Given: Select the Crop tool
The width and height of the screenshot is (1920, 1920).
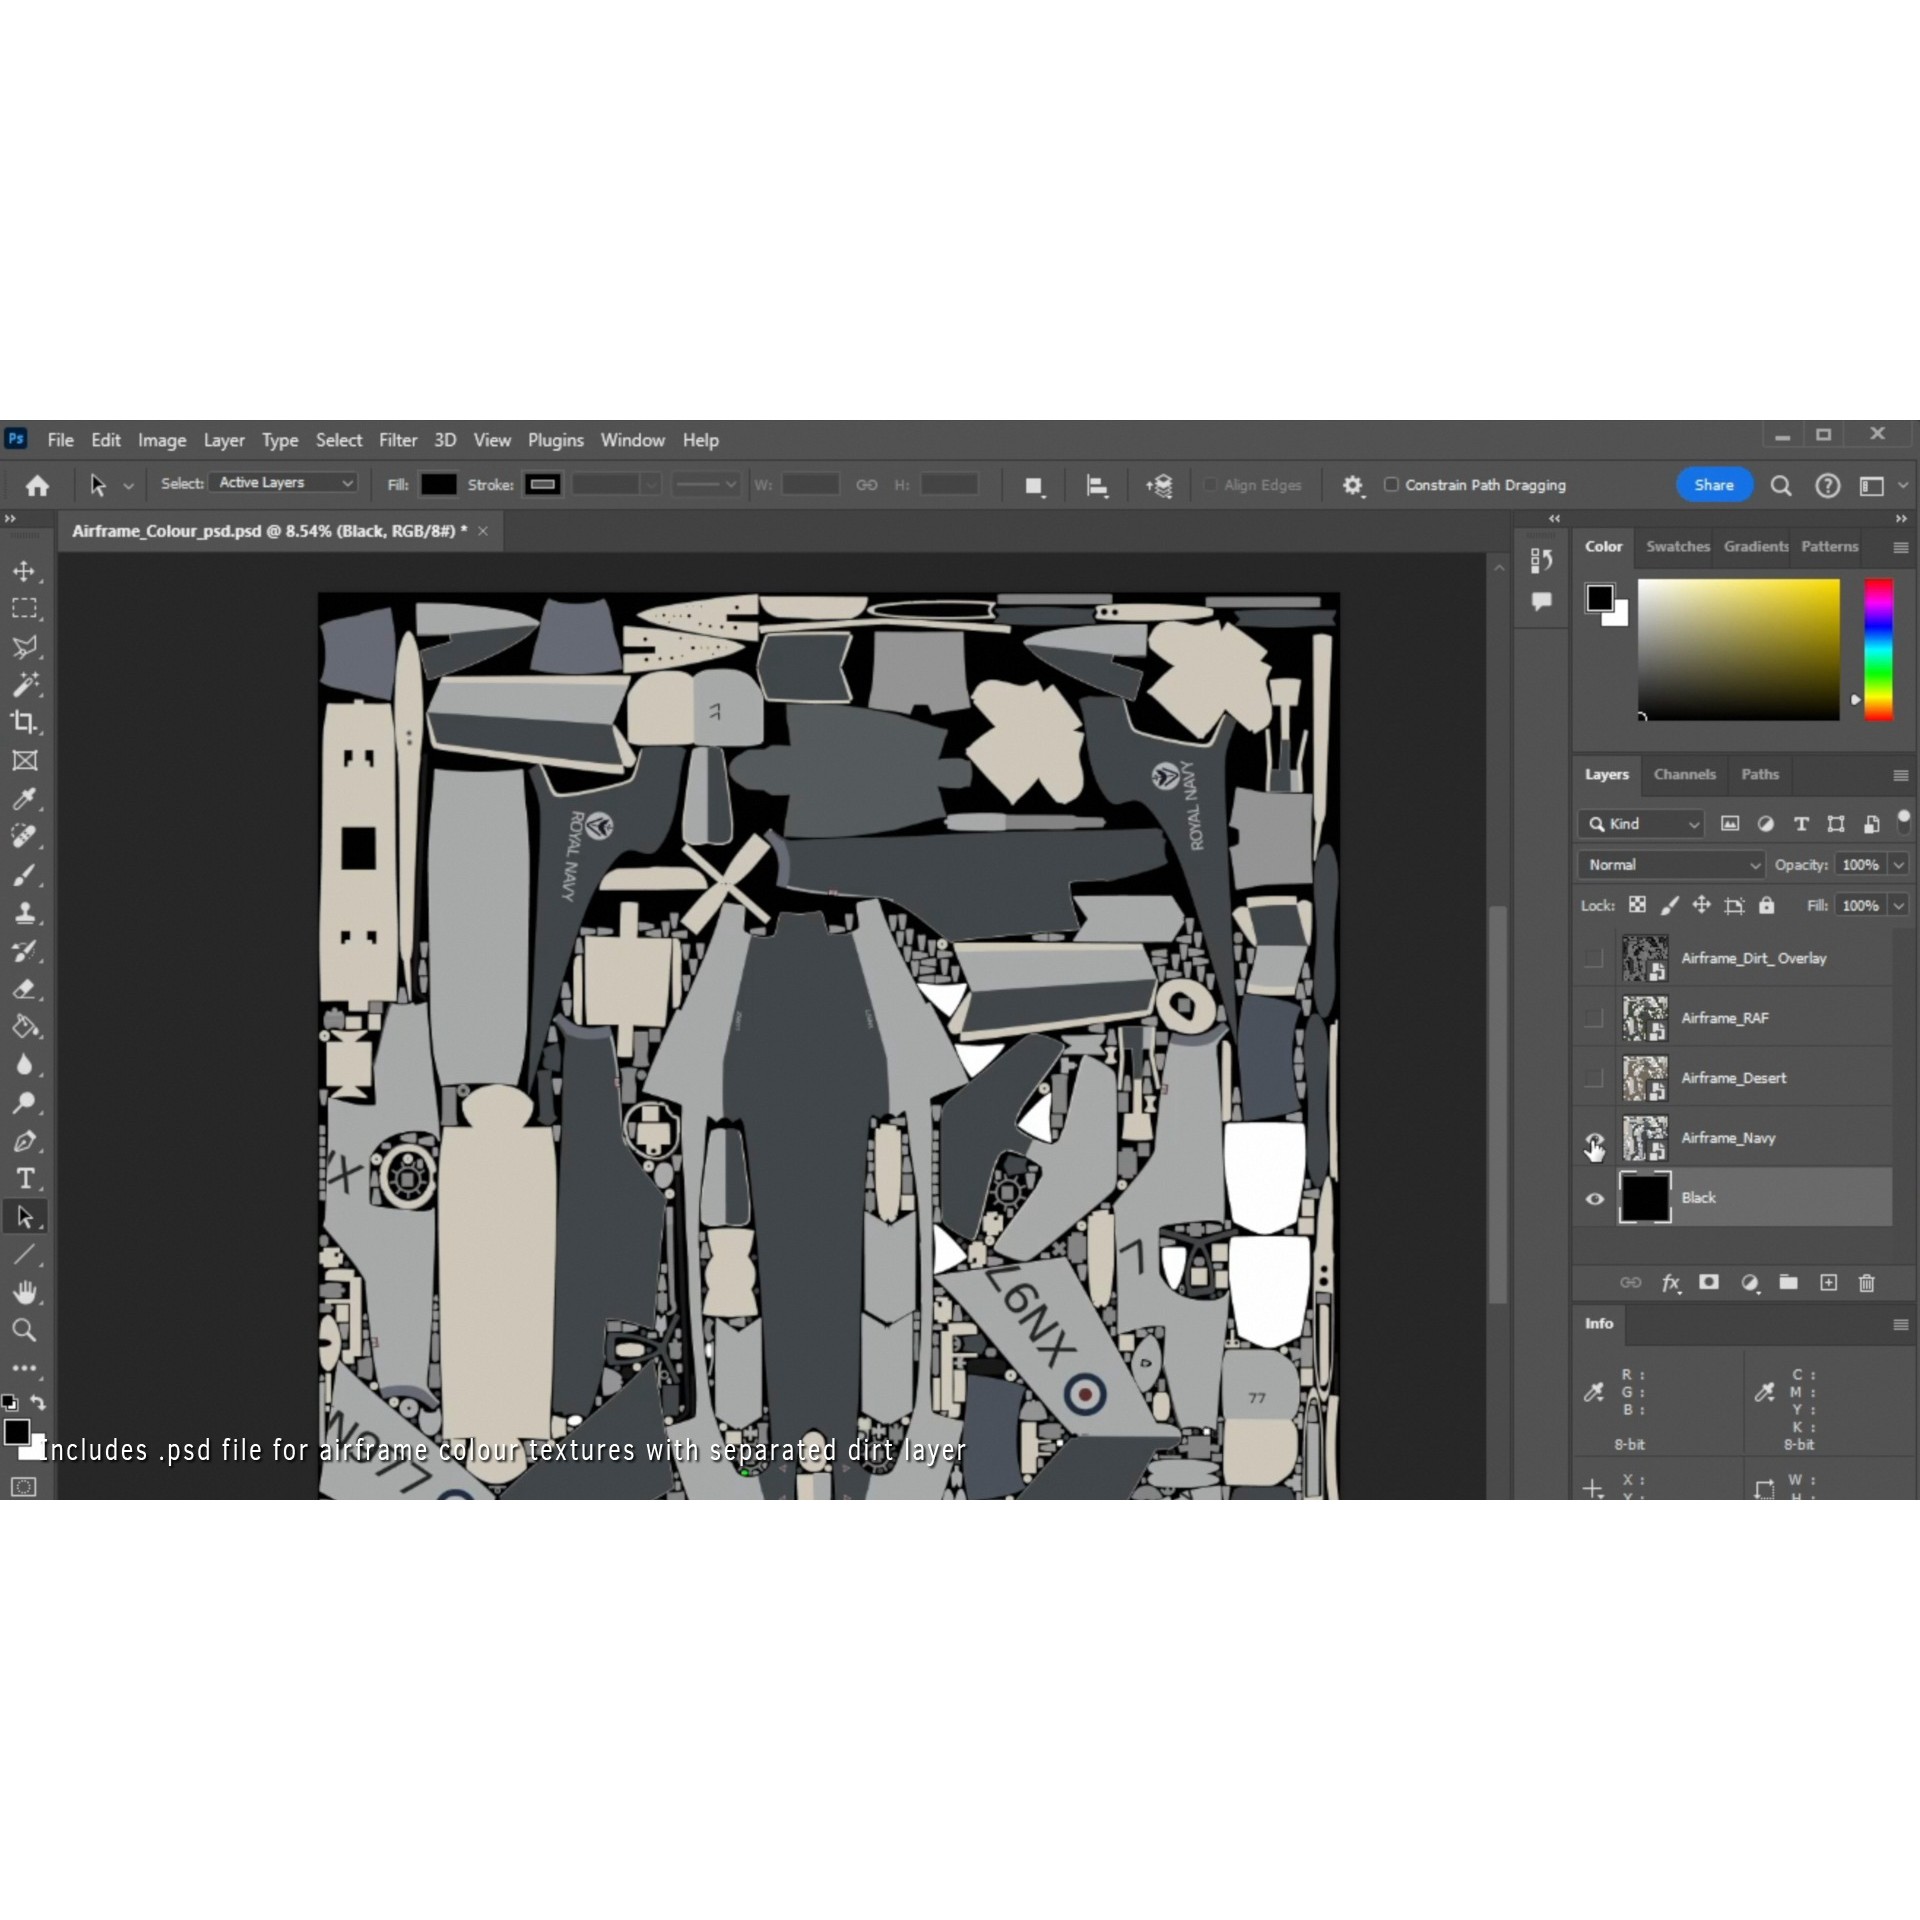Looking at the screenshot, I should [x=24, y=722].
